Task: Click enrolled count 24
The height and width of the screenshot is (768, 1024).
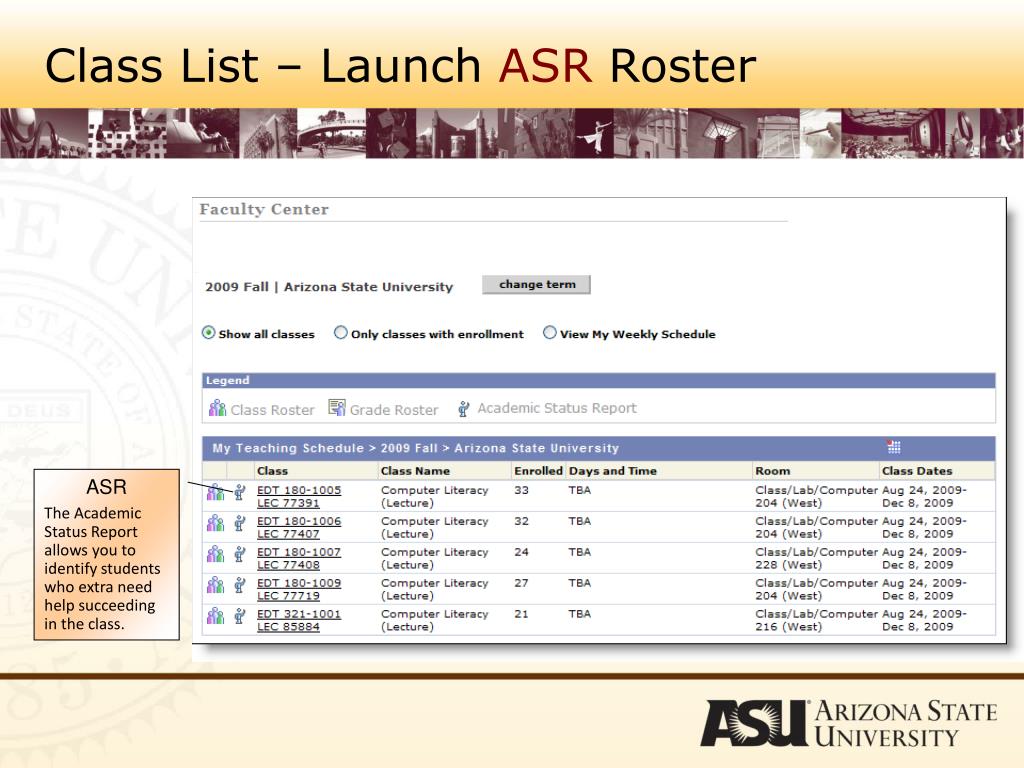Action: pos(521,552)
